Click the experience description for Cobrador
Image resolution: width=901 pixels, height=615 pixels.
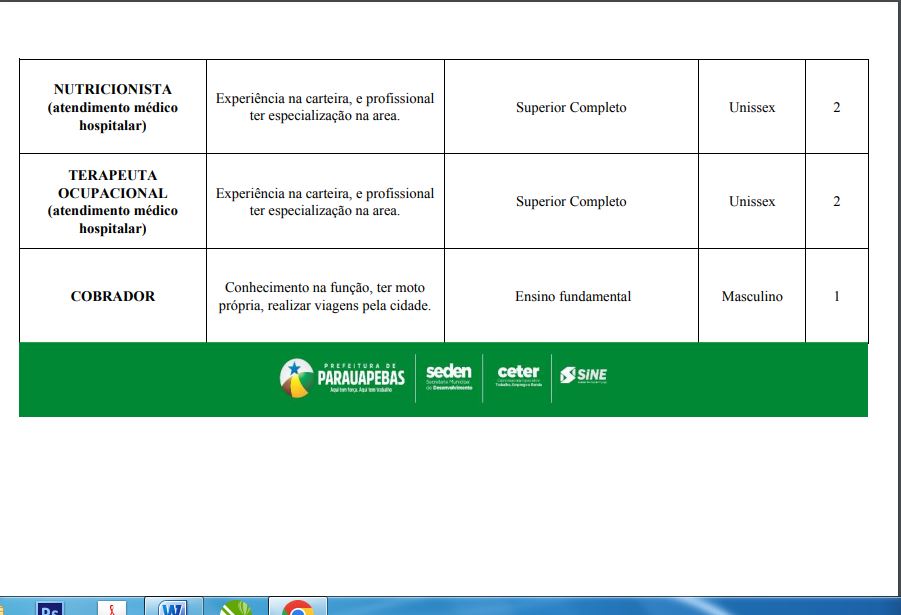click(x=325, y=296)
